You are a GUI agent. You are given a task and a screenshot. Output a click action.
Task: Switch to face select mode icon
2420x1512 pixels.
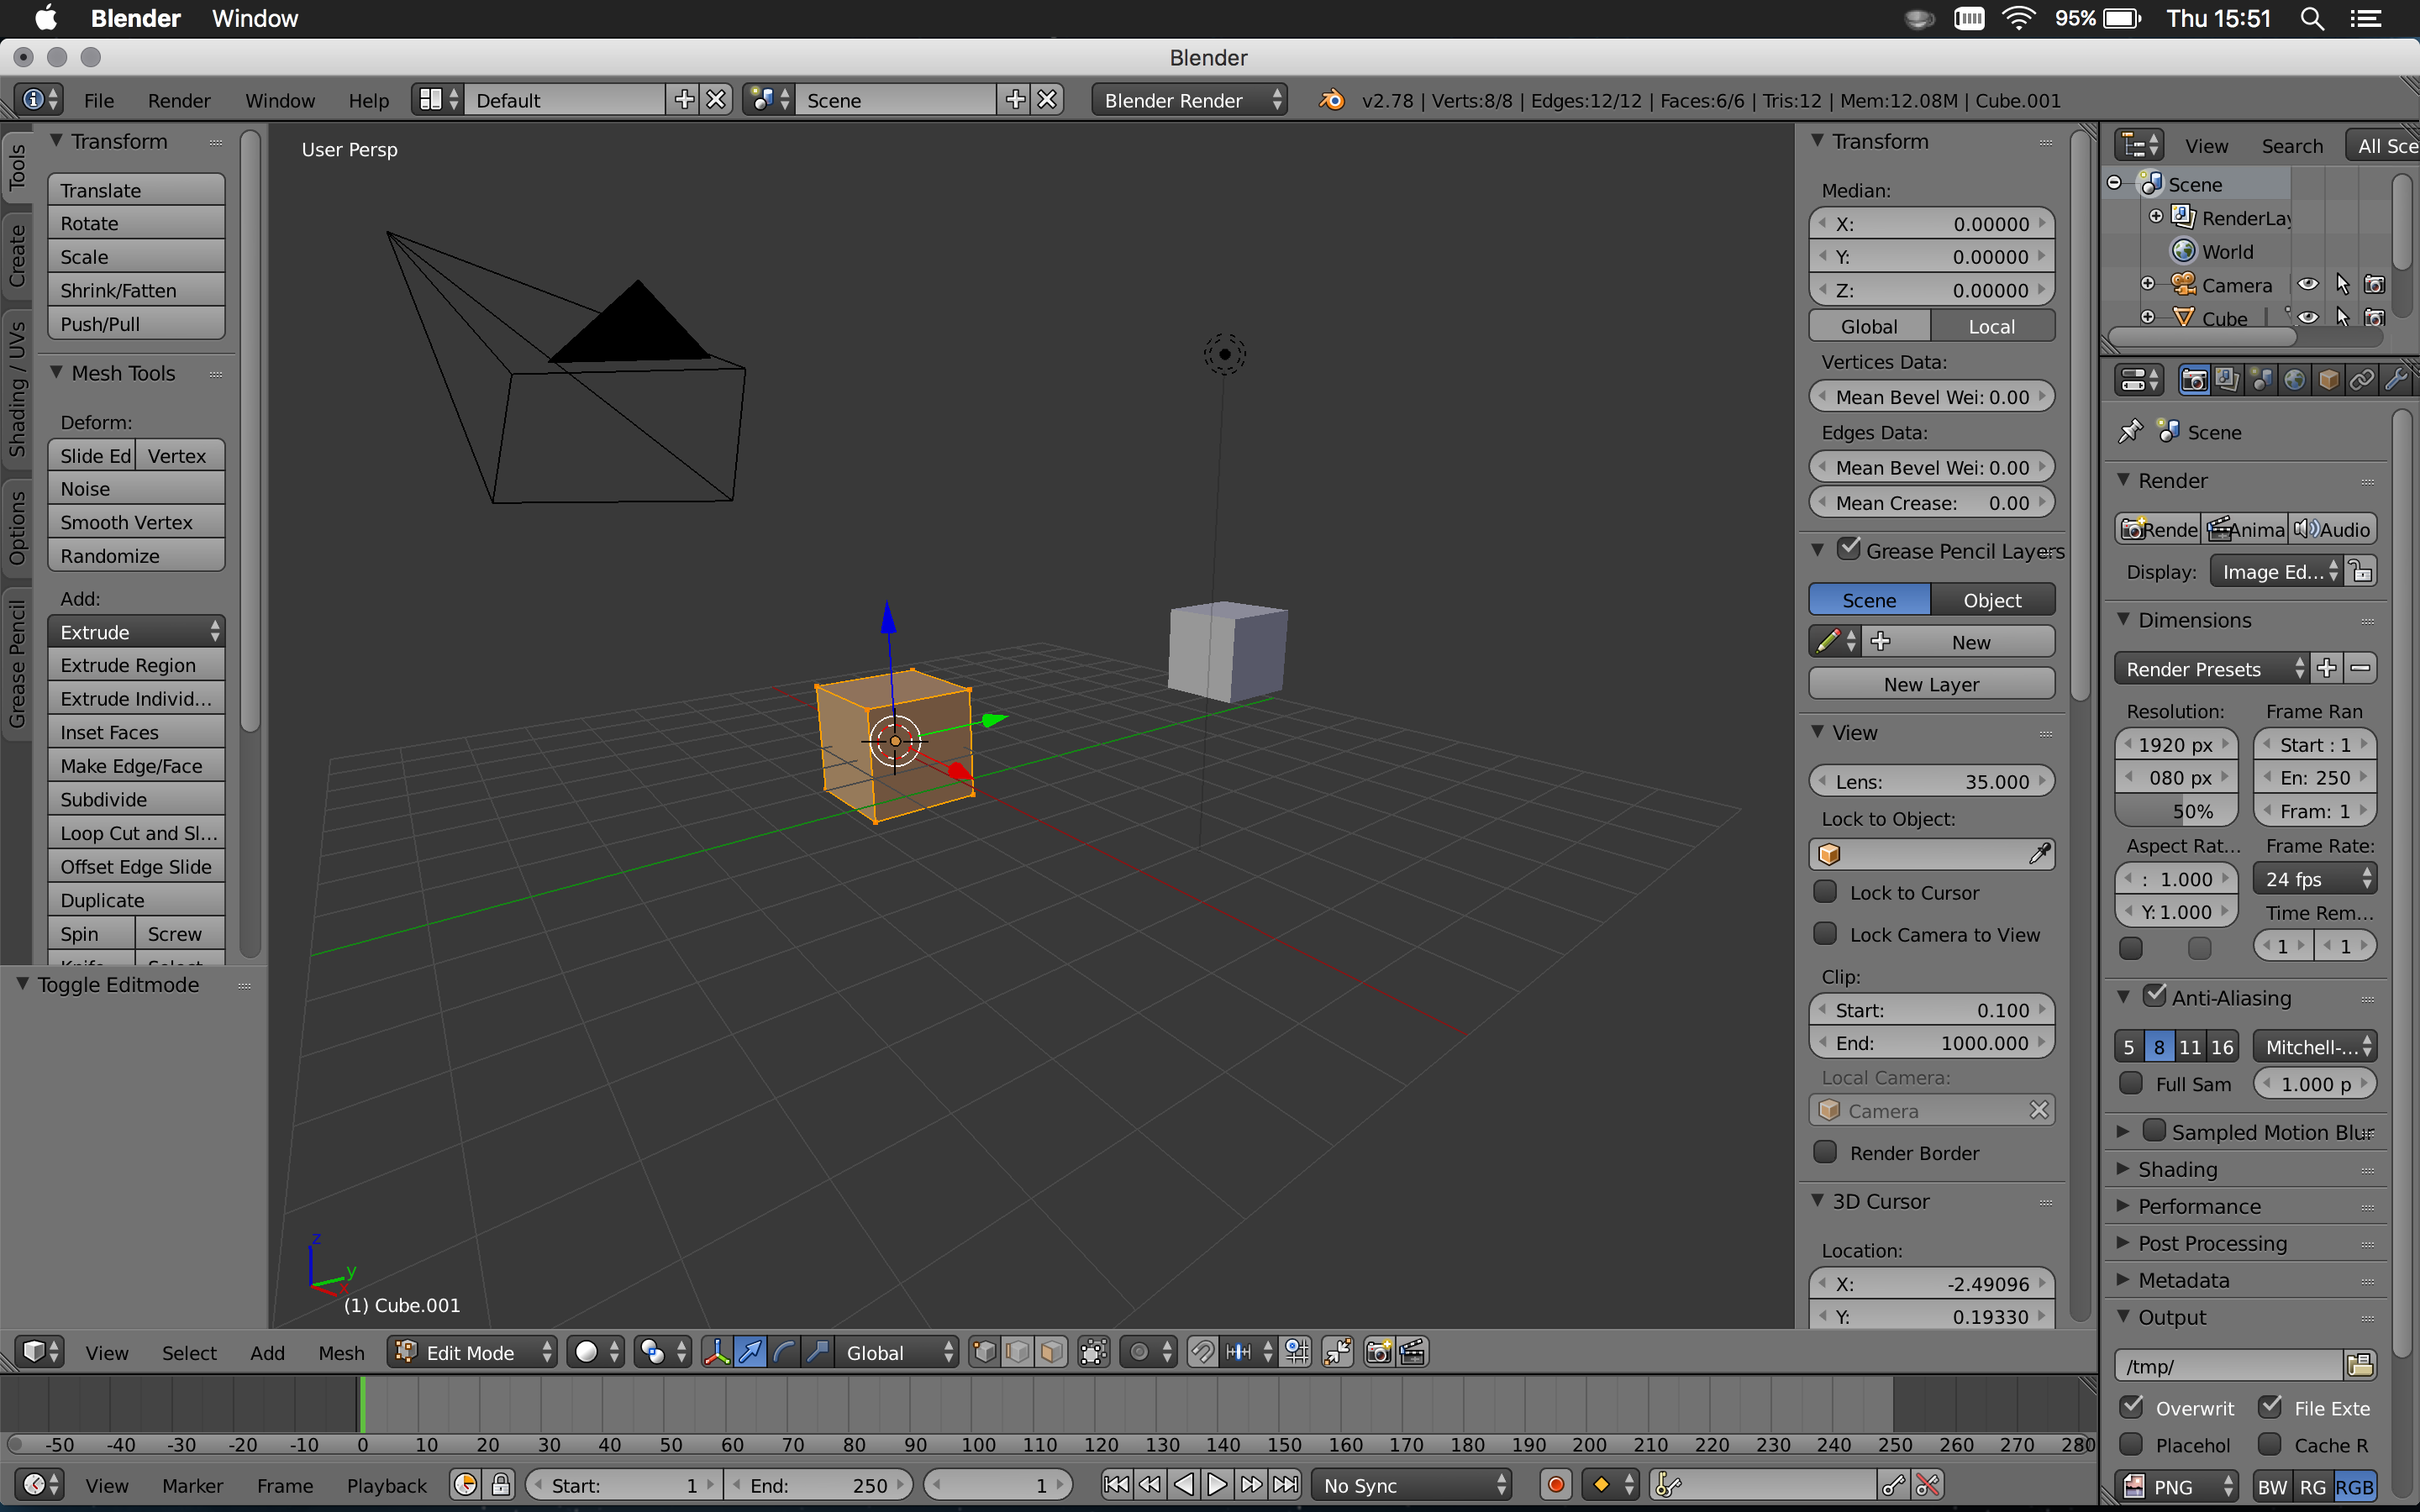click(x=1051, y=1352)
